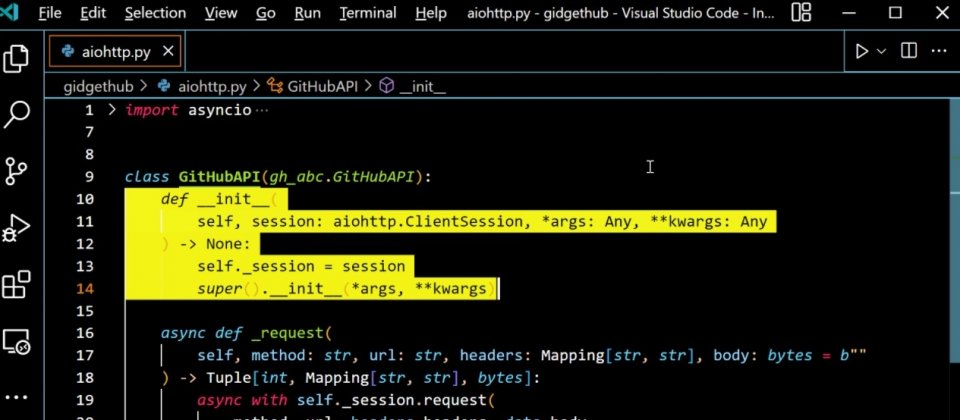Click gidgethub folder in breadcrumb
This screenshot has width=960, height=420.
(x=99, y=86)
